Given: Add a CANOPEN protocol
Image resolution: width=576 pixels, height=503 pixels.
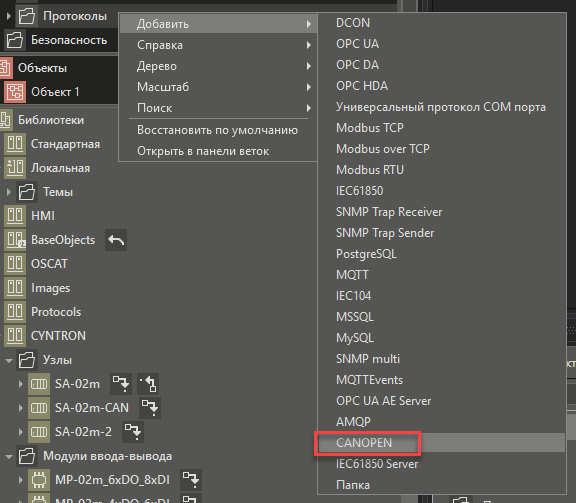Looking at the screenshot, I should pyautogui.click(x=442, y=443).
